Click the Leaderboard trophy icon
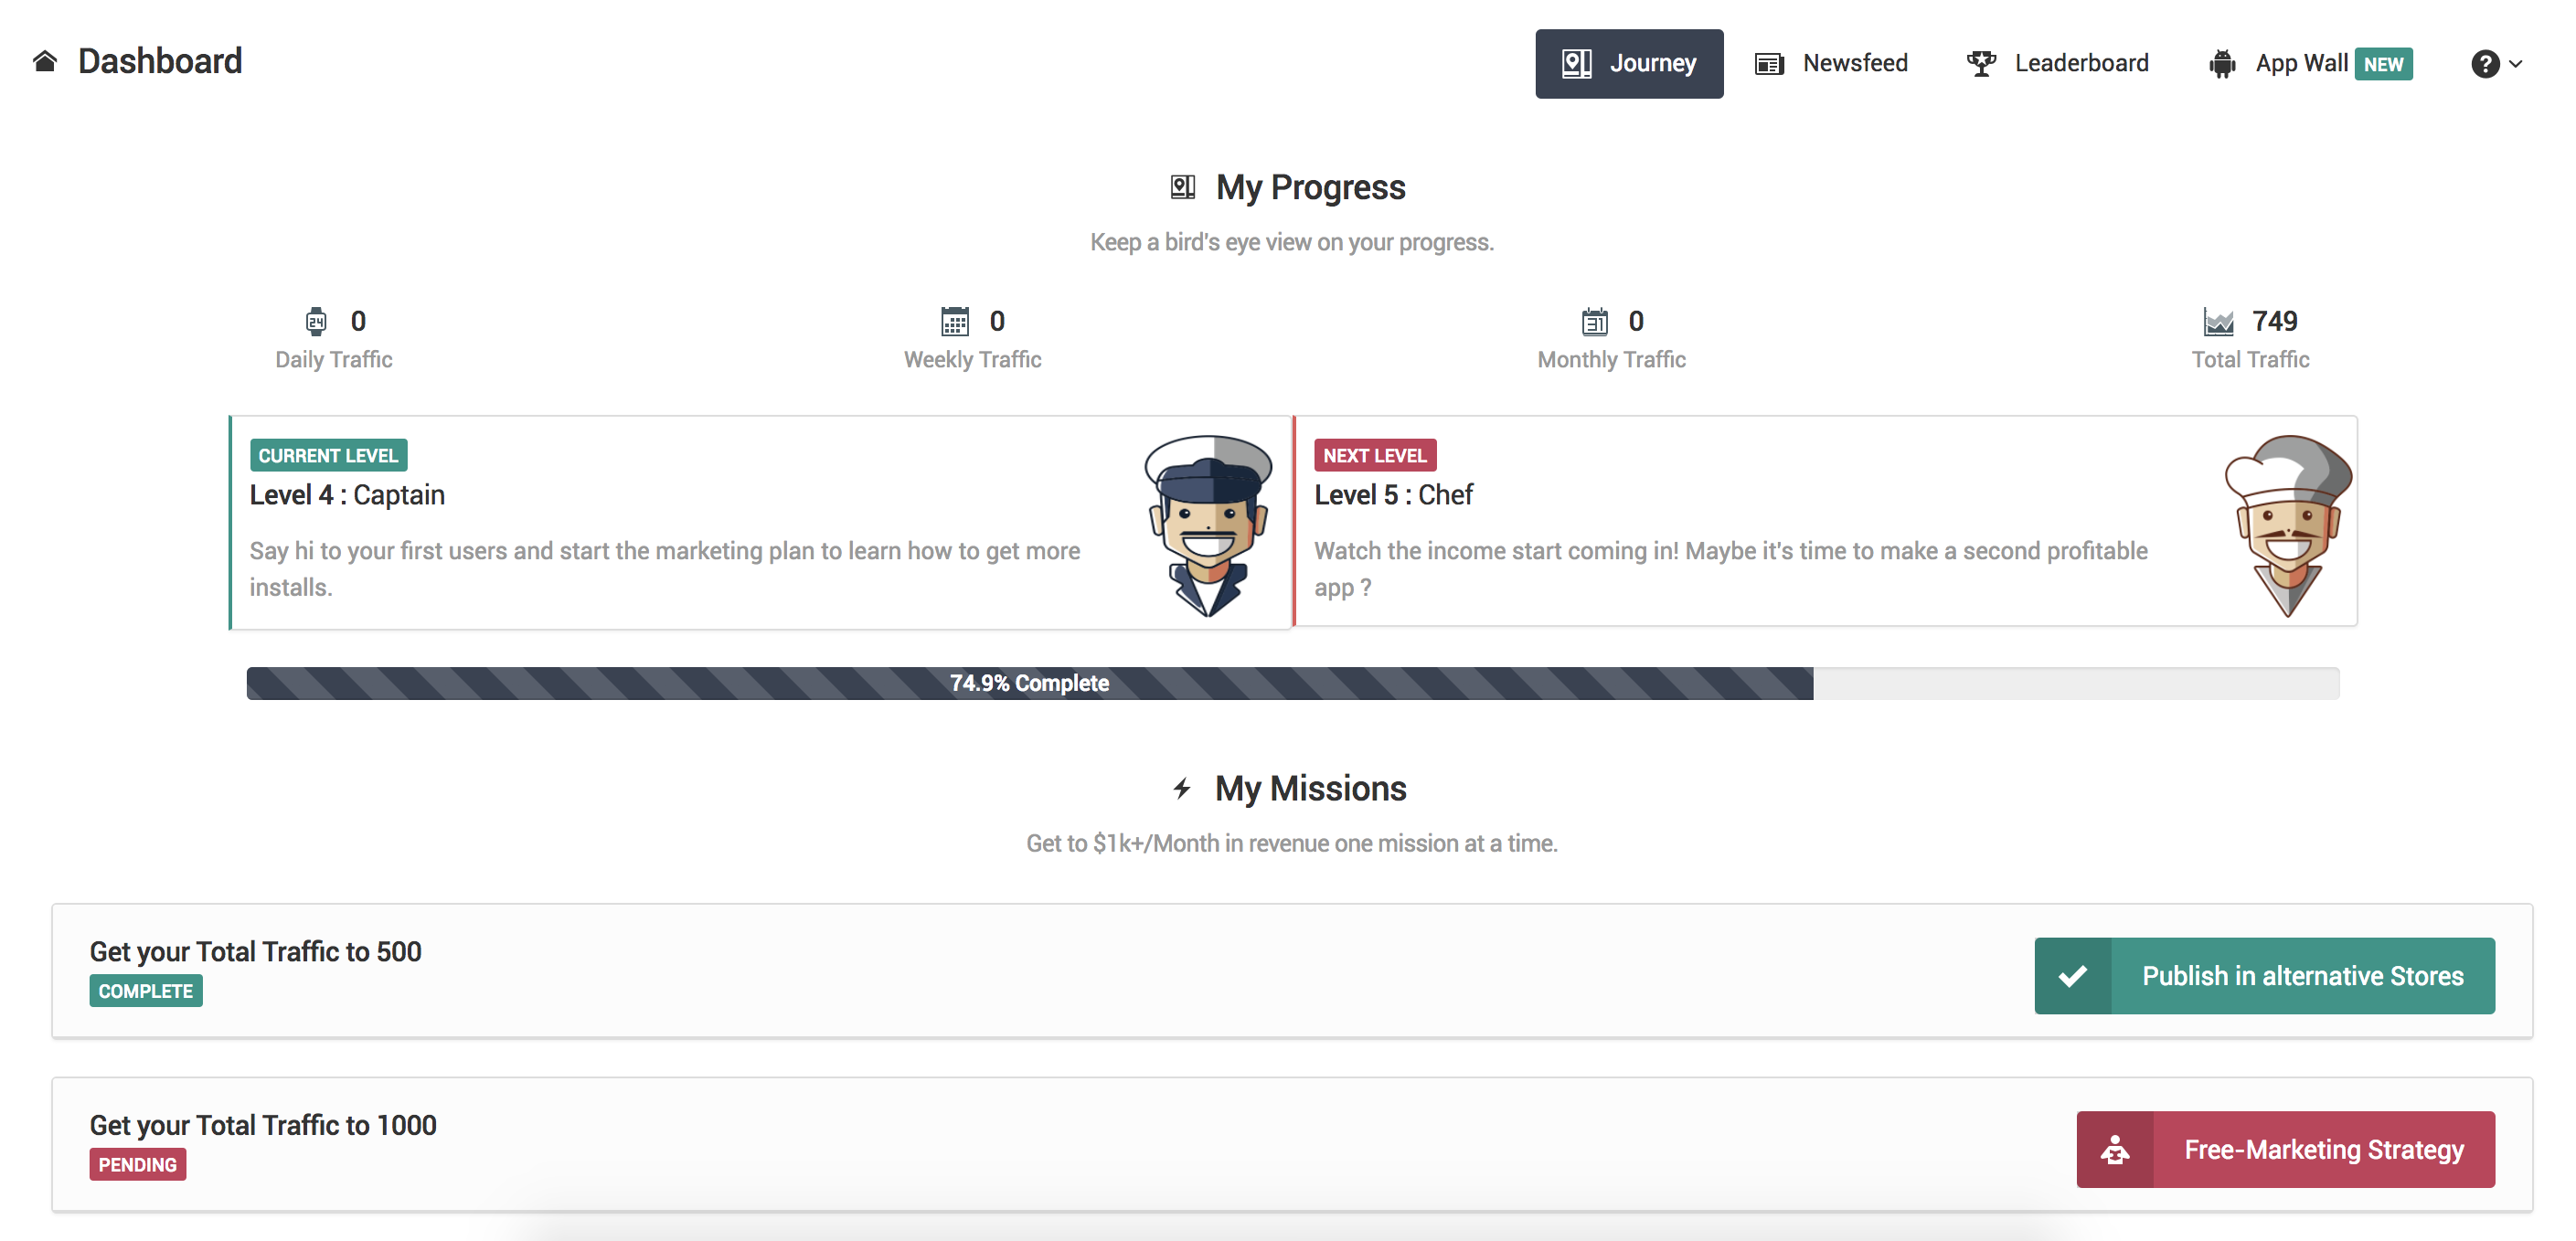 [1981, 63]
